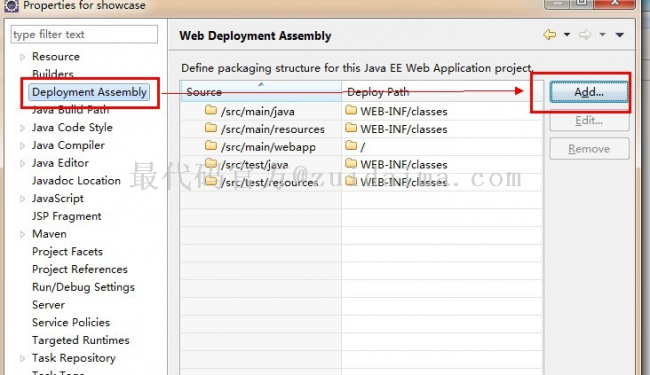Click the WEB-INF/classes cell for /src/test/java

442,165
